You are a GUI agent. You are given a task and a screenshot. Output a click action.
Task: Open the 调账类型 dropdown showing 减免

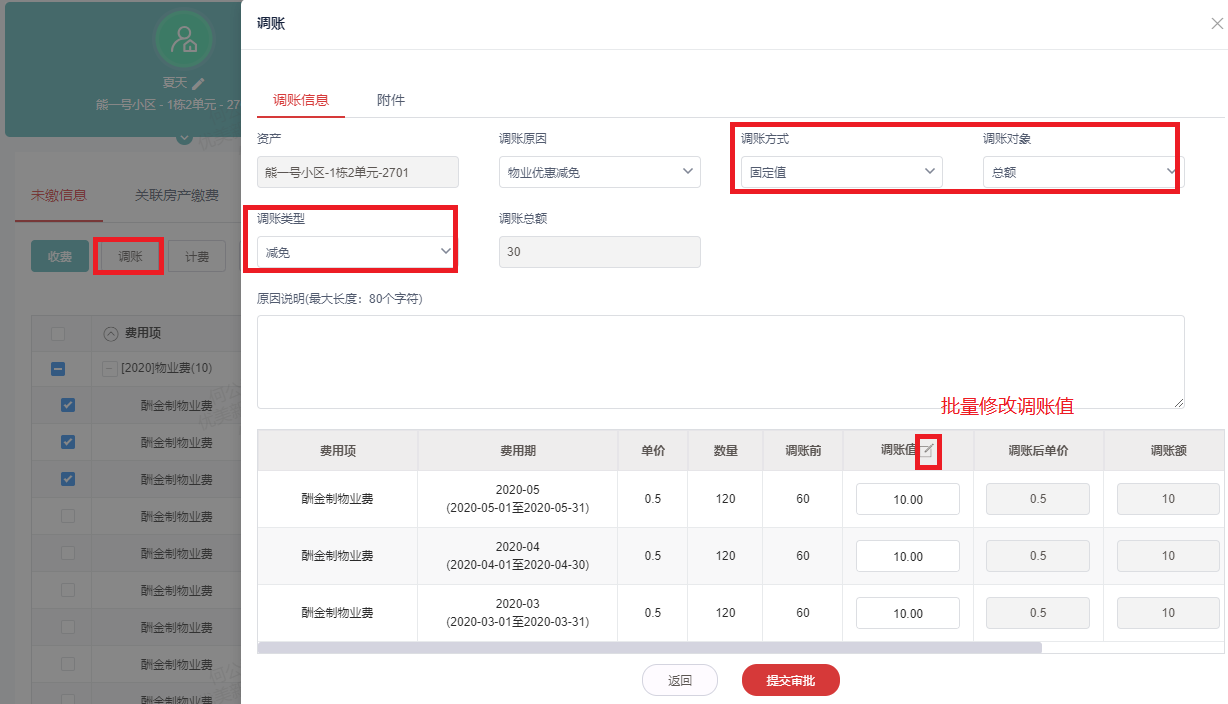click(357, 252)
